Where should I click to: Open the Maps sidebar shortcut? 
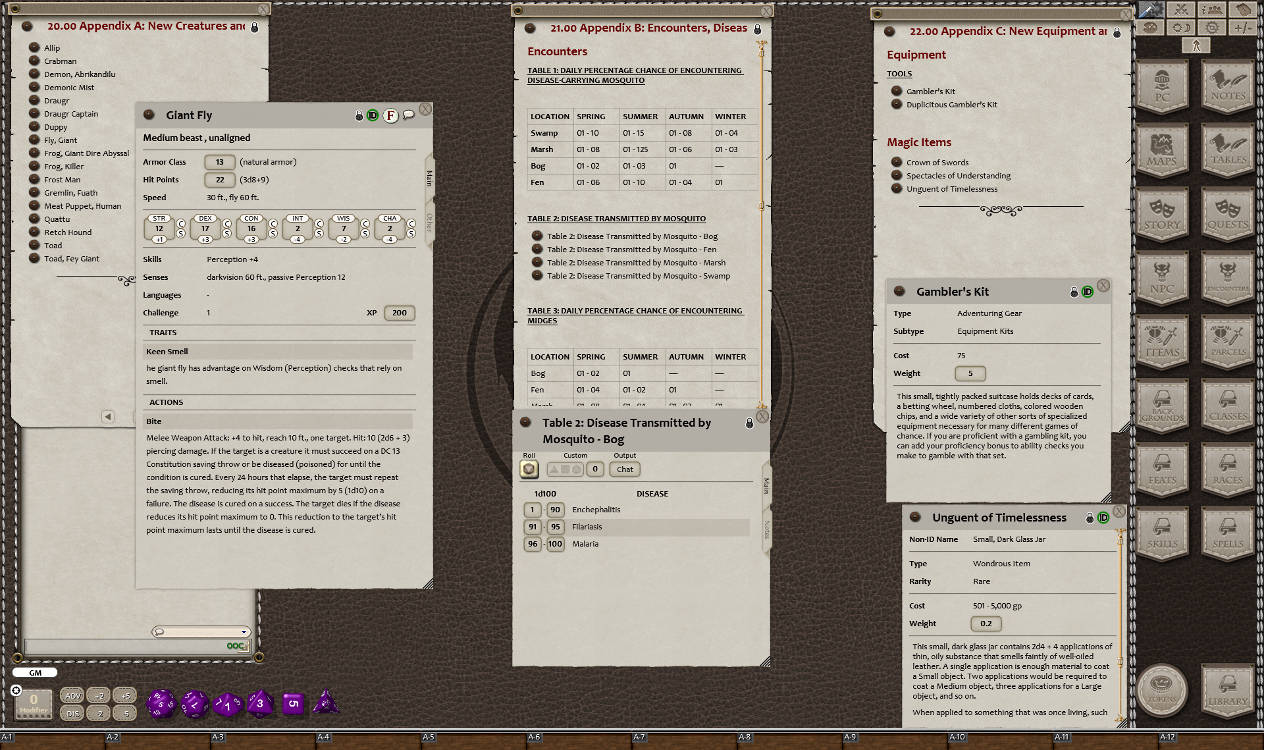pos(1163,150)
